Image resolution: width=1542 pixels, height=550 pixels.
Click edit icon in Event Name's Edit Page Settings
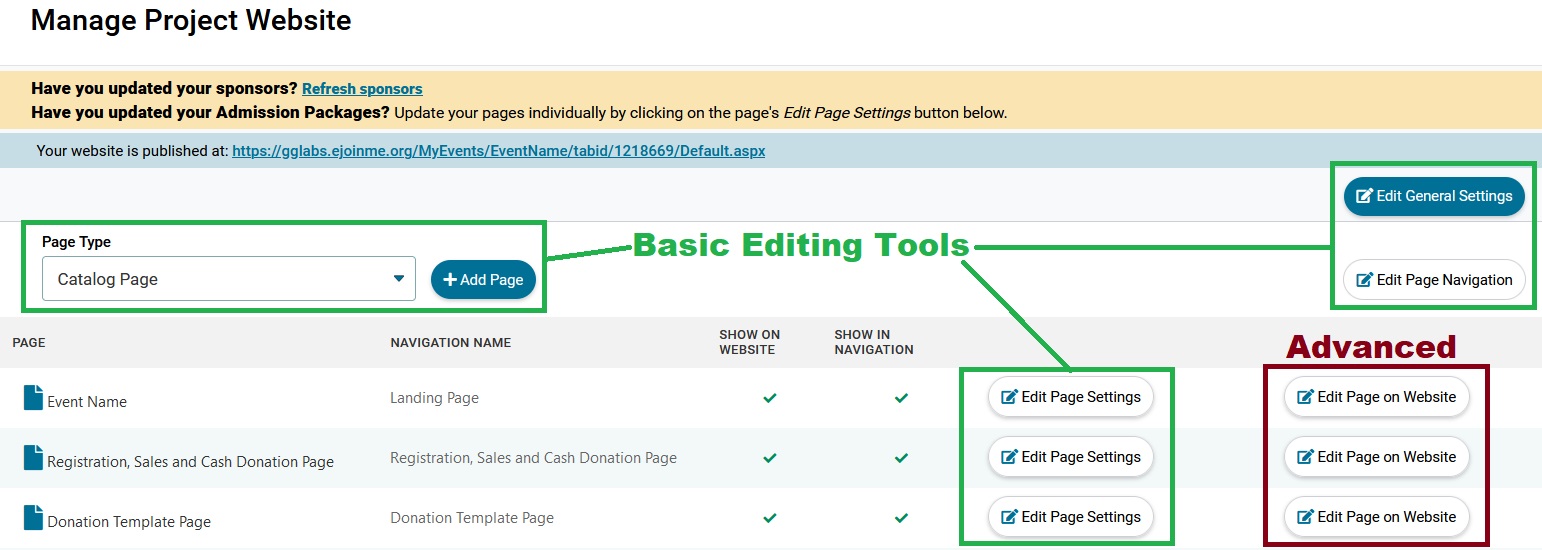[x=1009, y=397]
